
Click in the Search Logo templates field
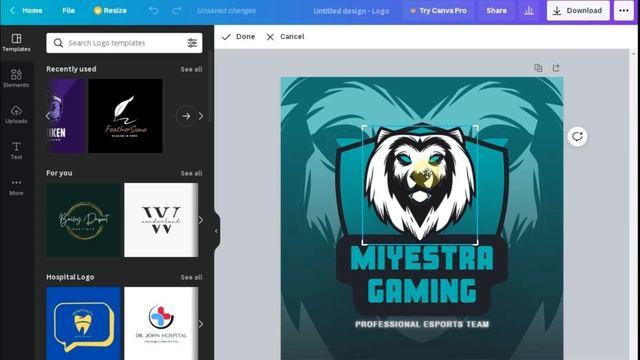124,43
